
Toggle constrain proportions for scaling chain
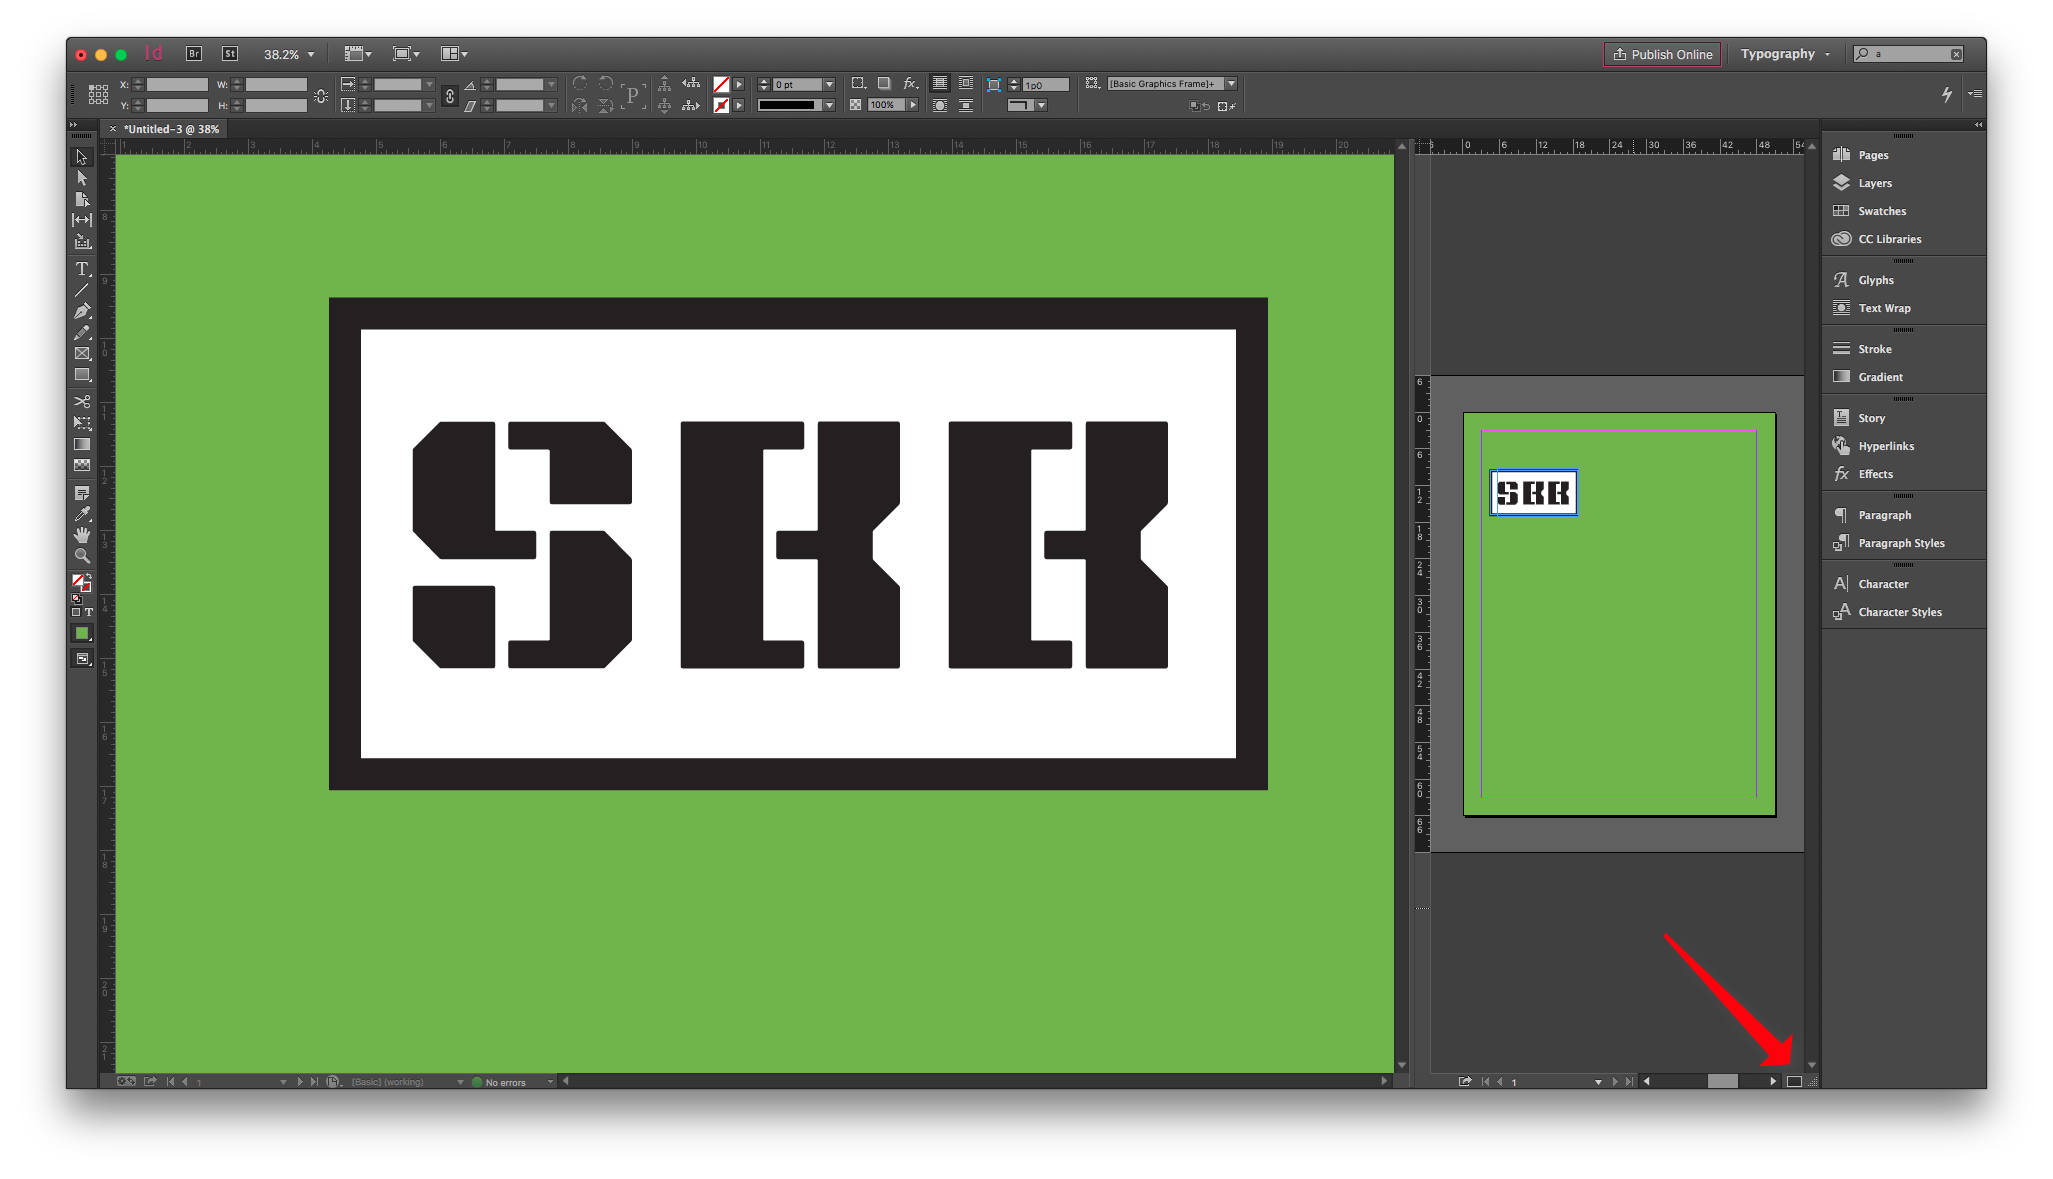pyautogui.click(x=450, y=95)
